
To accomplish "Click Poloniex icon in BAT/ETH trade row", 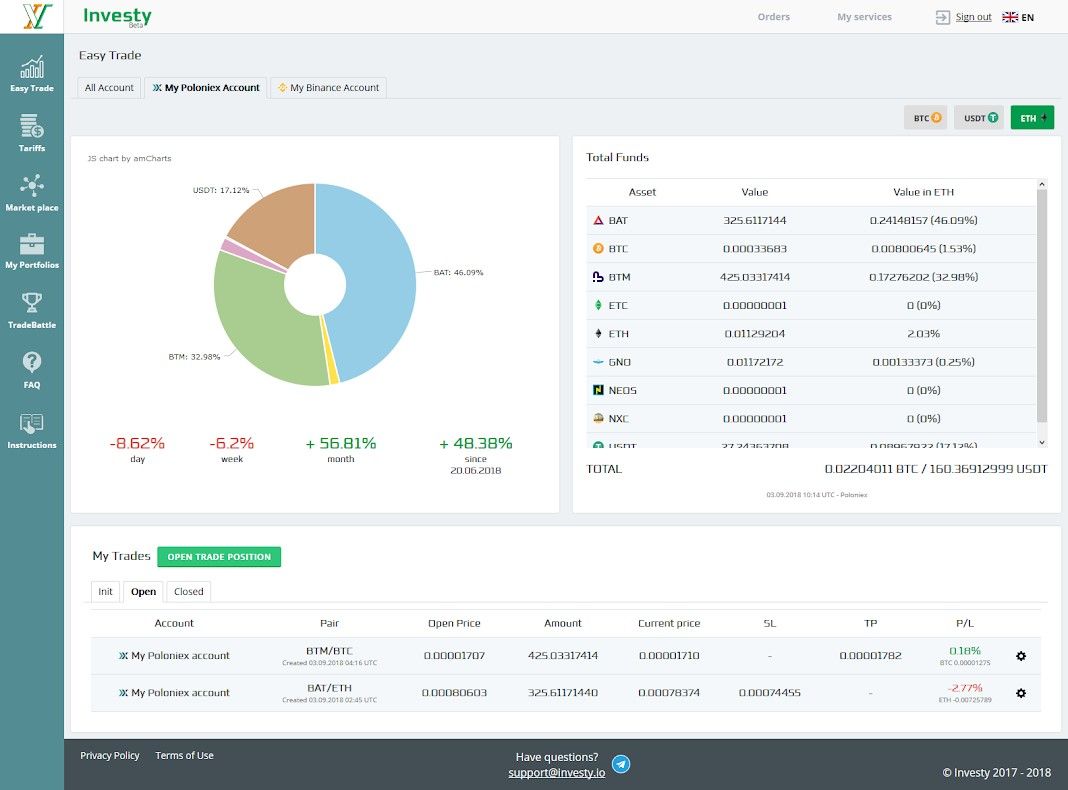I will click(123, 693).
